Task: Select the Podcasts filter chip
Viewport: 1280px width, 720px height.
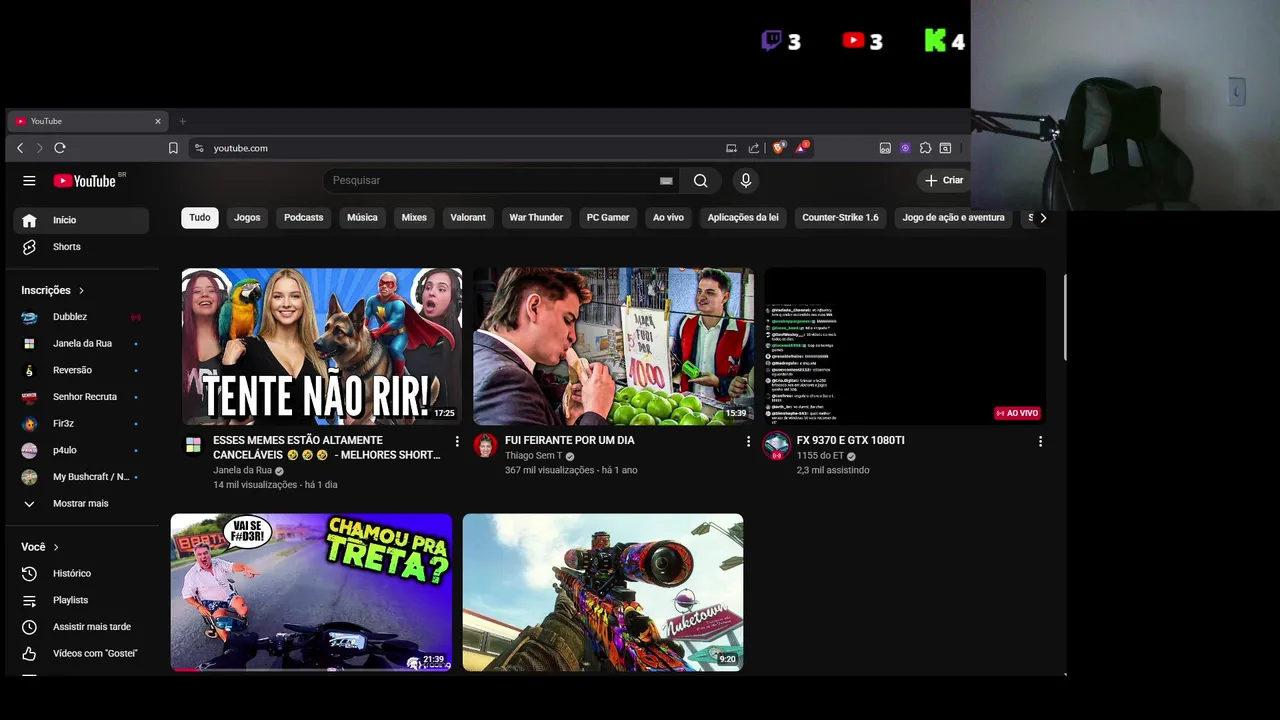Action: 303,217
